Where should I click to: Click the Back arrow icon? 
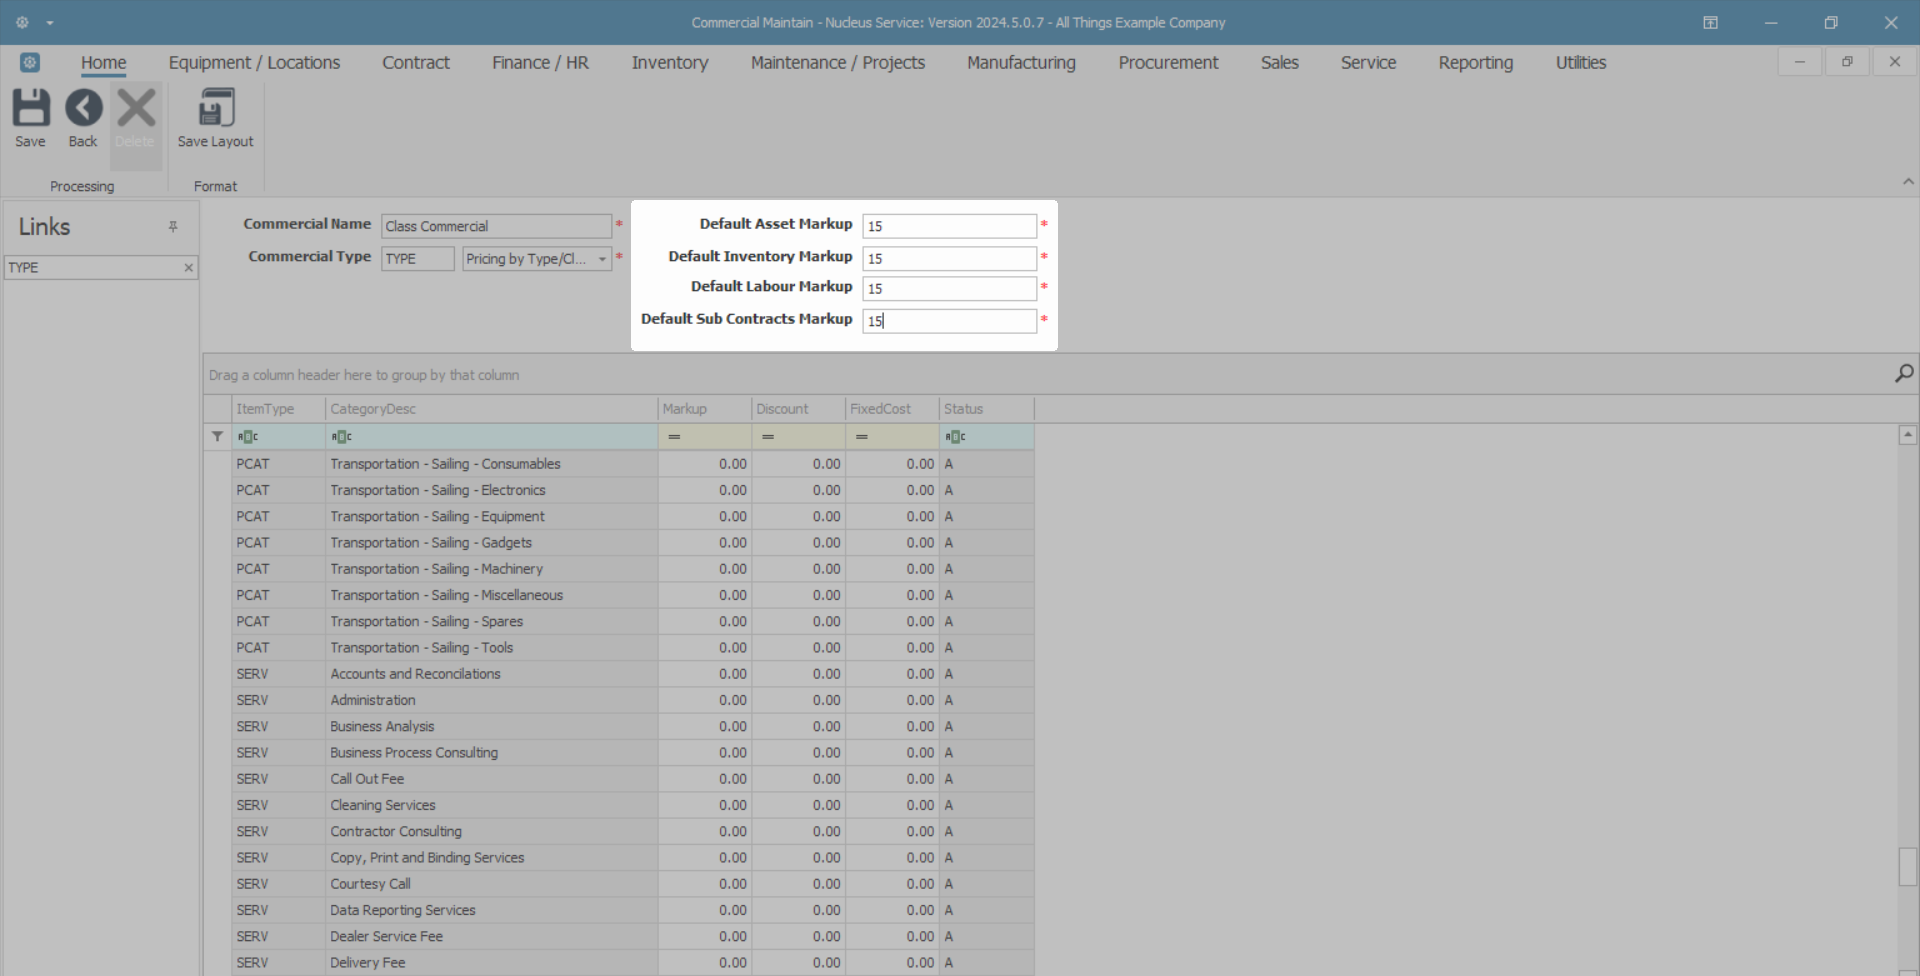[x=83, y=109]
